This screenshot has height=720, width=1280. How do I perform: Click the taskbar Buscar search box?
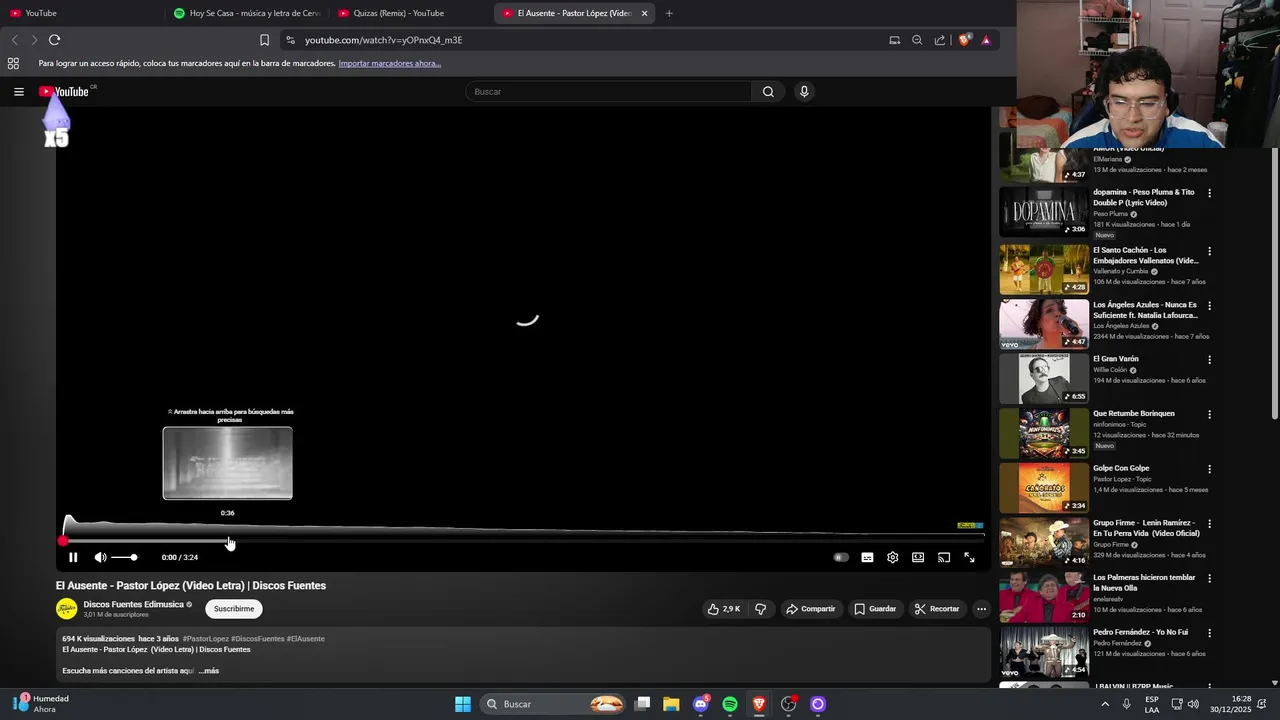(553, 704)
